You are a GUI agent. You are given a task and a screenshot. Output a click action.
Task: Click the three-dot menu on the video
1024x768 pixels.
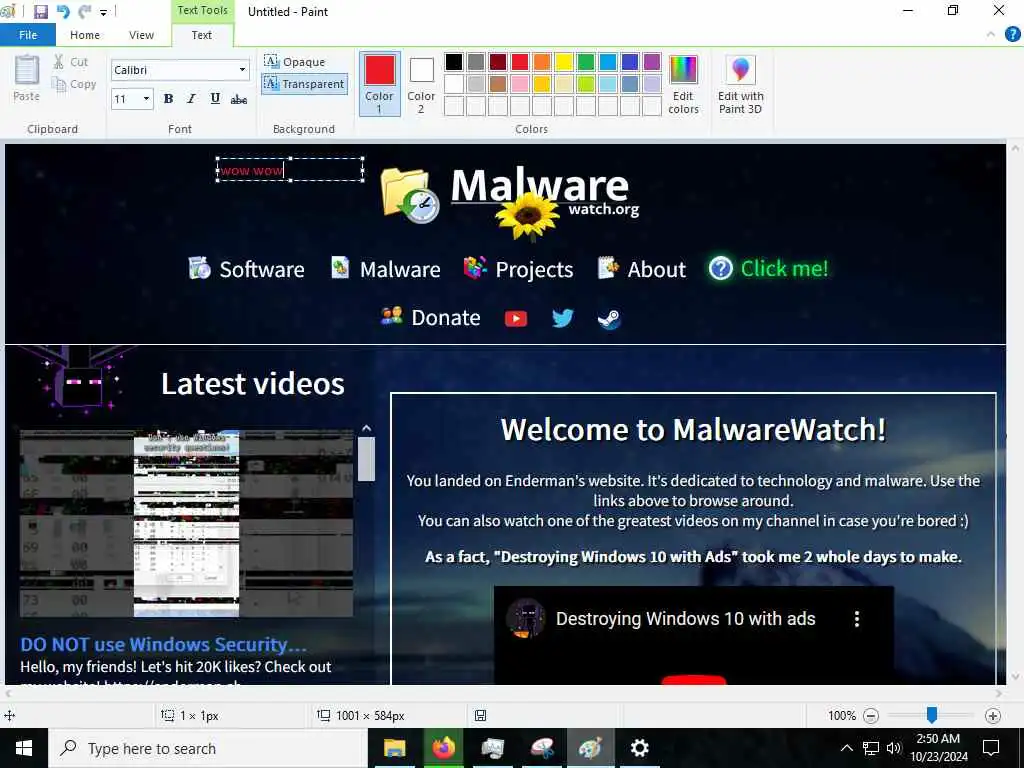pyautogui.click(x=857, y=619)
